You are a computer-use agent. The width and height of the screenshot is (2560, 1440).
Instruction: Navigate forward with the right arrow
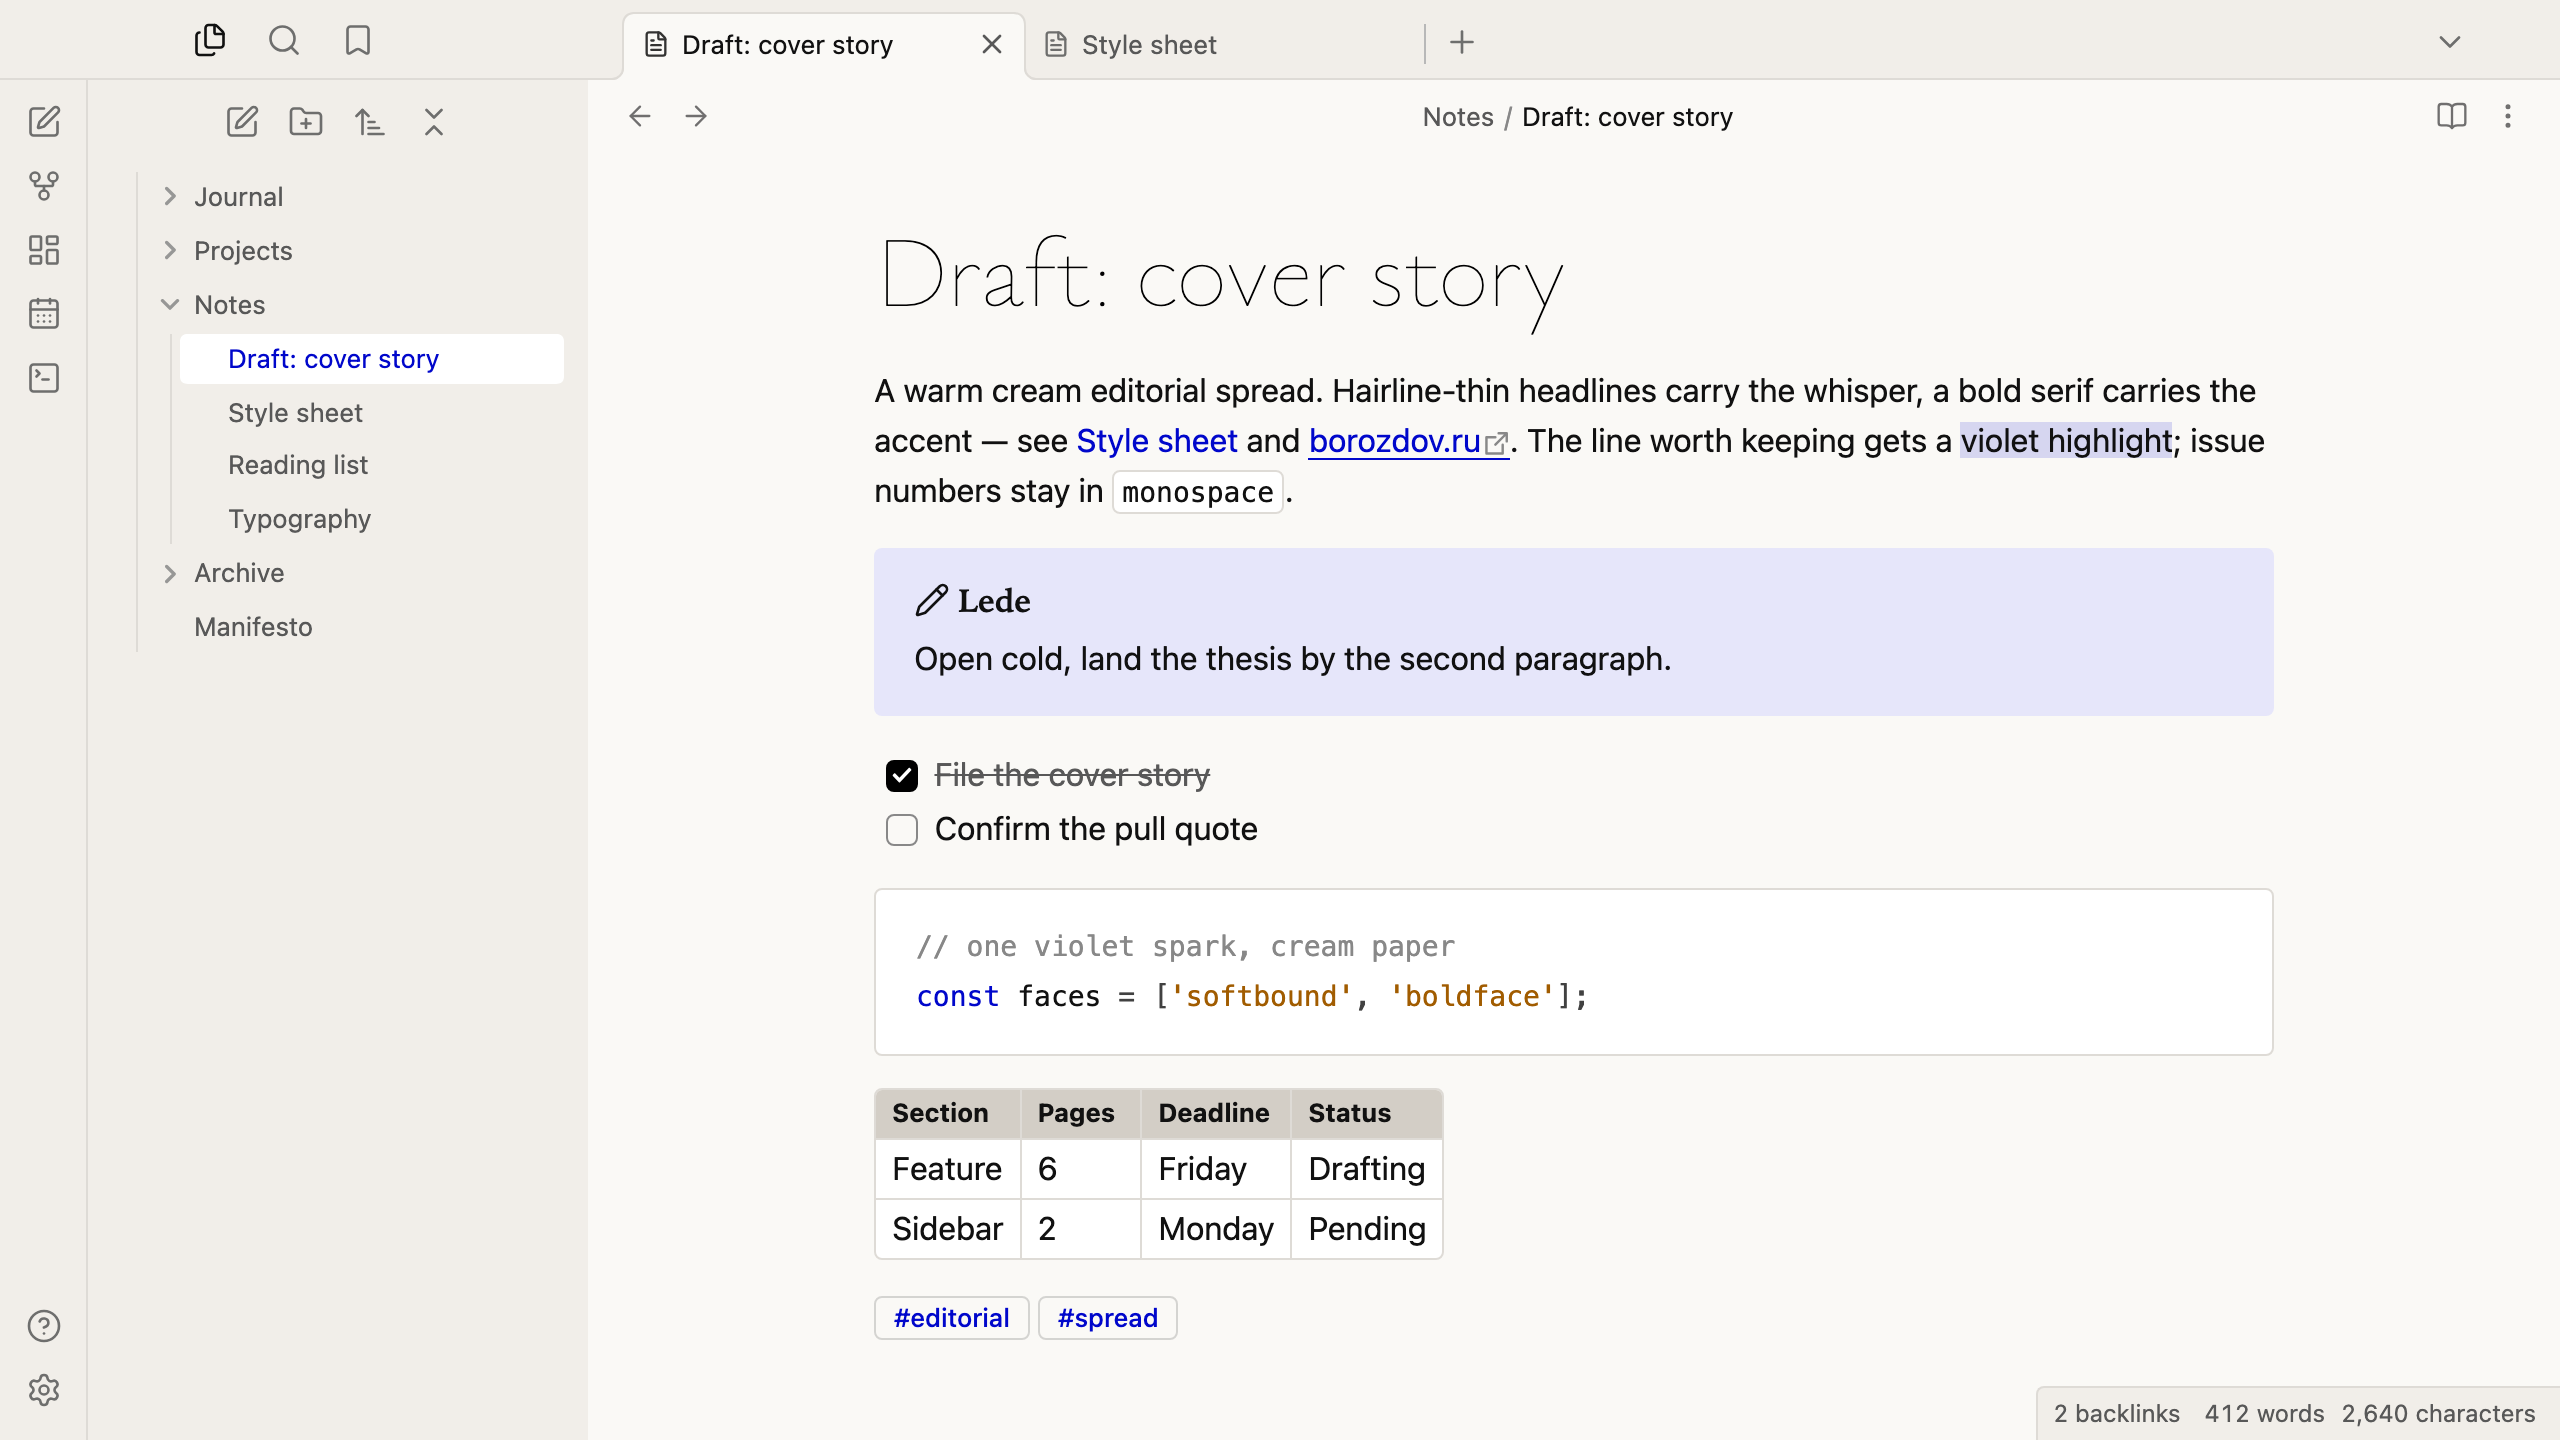click(696, 116)
